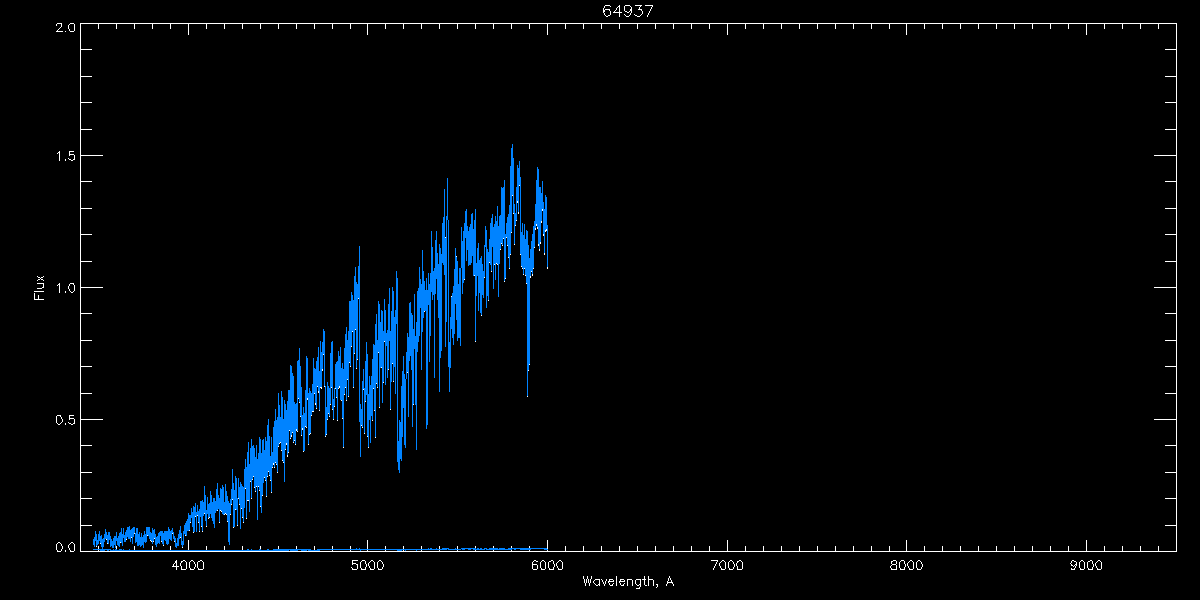Viewport: 1200px width, 600px height.
Task: Click the spectrum's left start near 3500
Action: 95,540
